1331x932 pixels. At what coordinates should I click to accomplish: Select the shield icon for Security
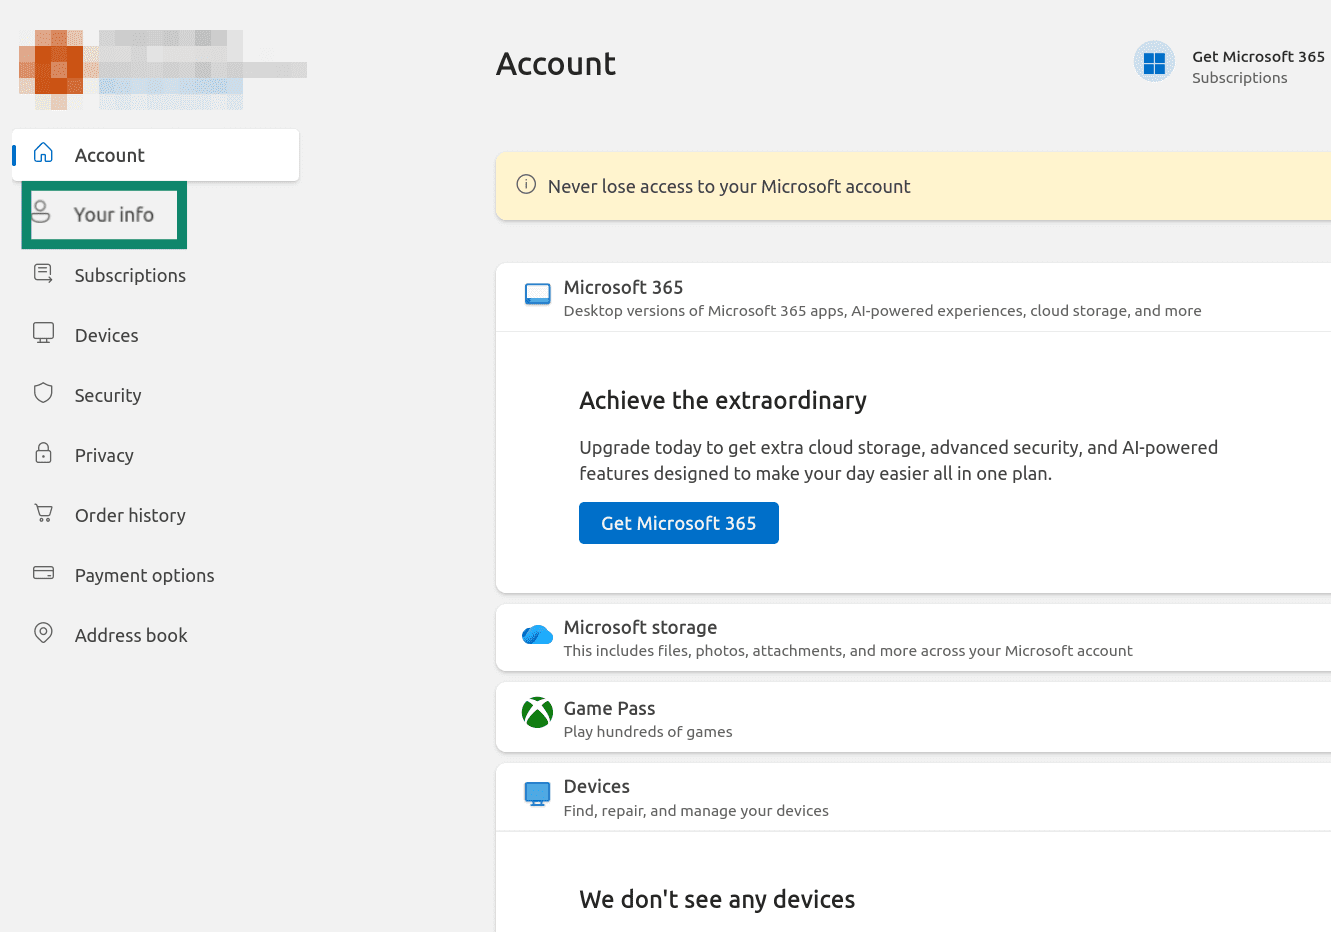[43, 393]
